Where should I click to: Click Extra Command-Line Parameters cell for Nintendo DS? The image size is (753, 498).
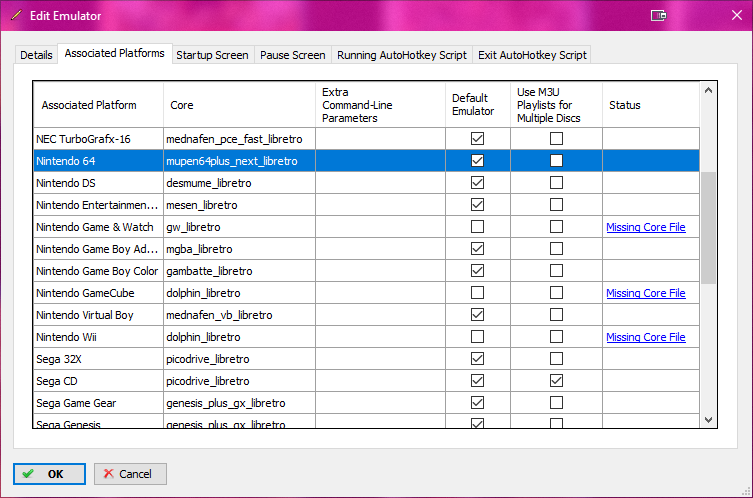click(380, 183)
